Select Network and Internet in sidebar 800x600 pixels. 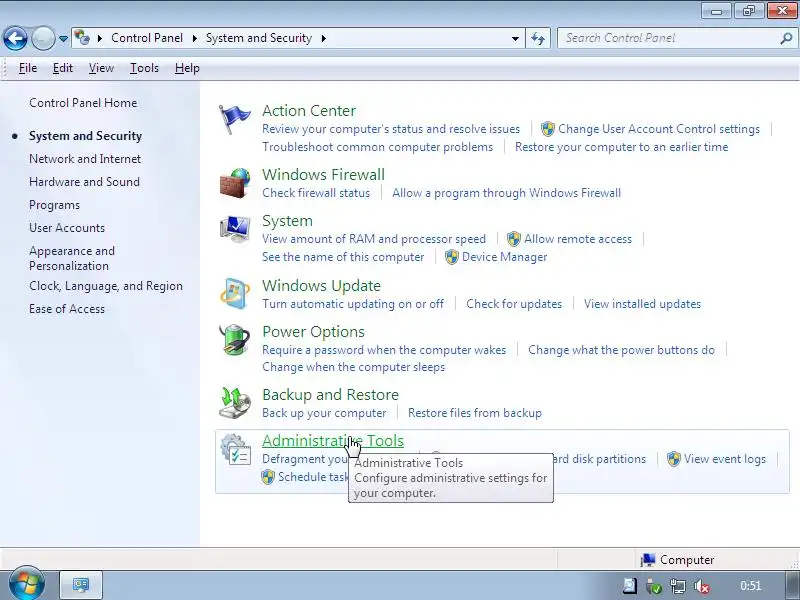click(x=85, y=159)
